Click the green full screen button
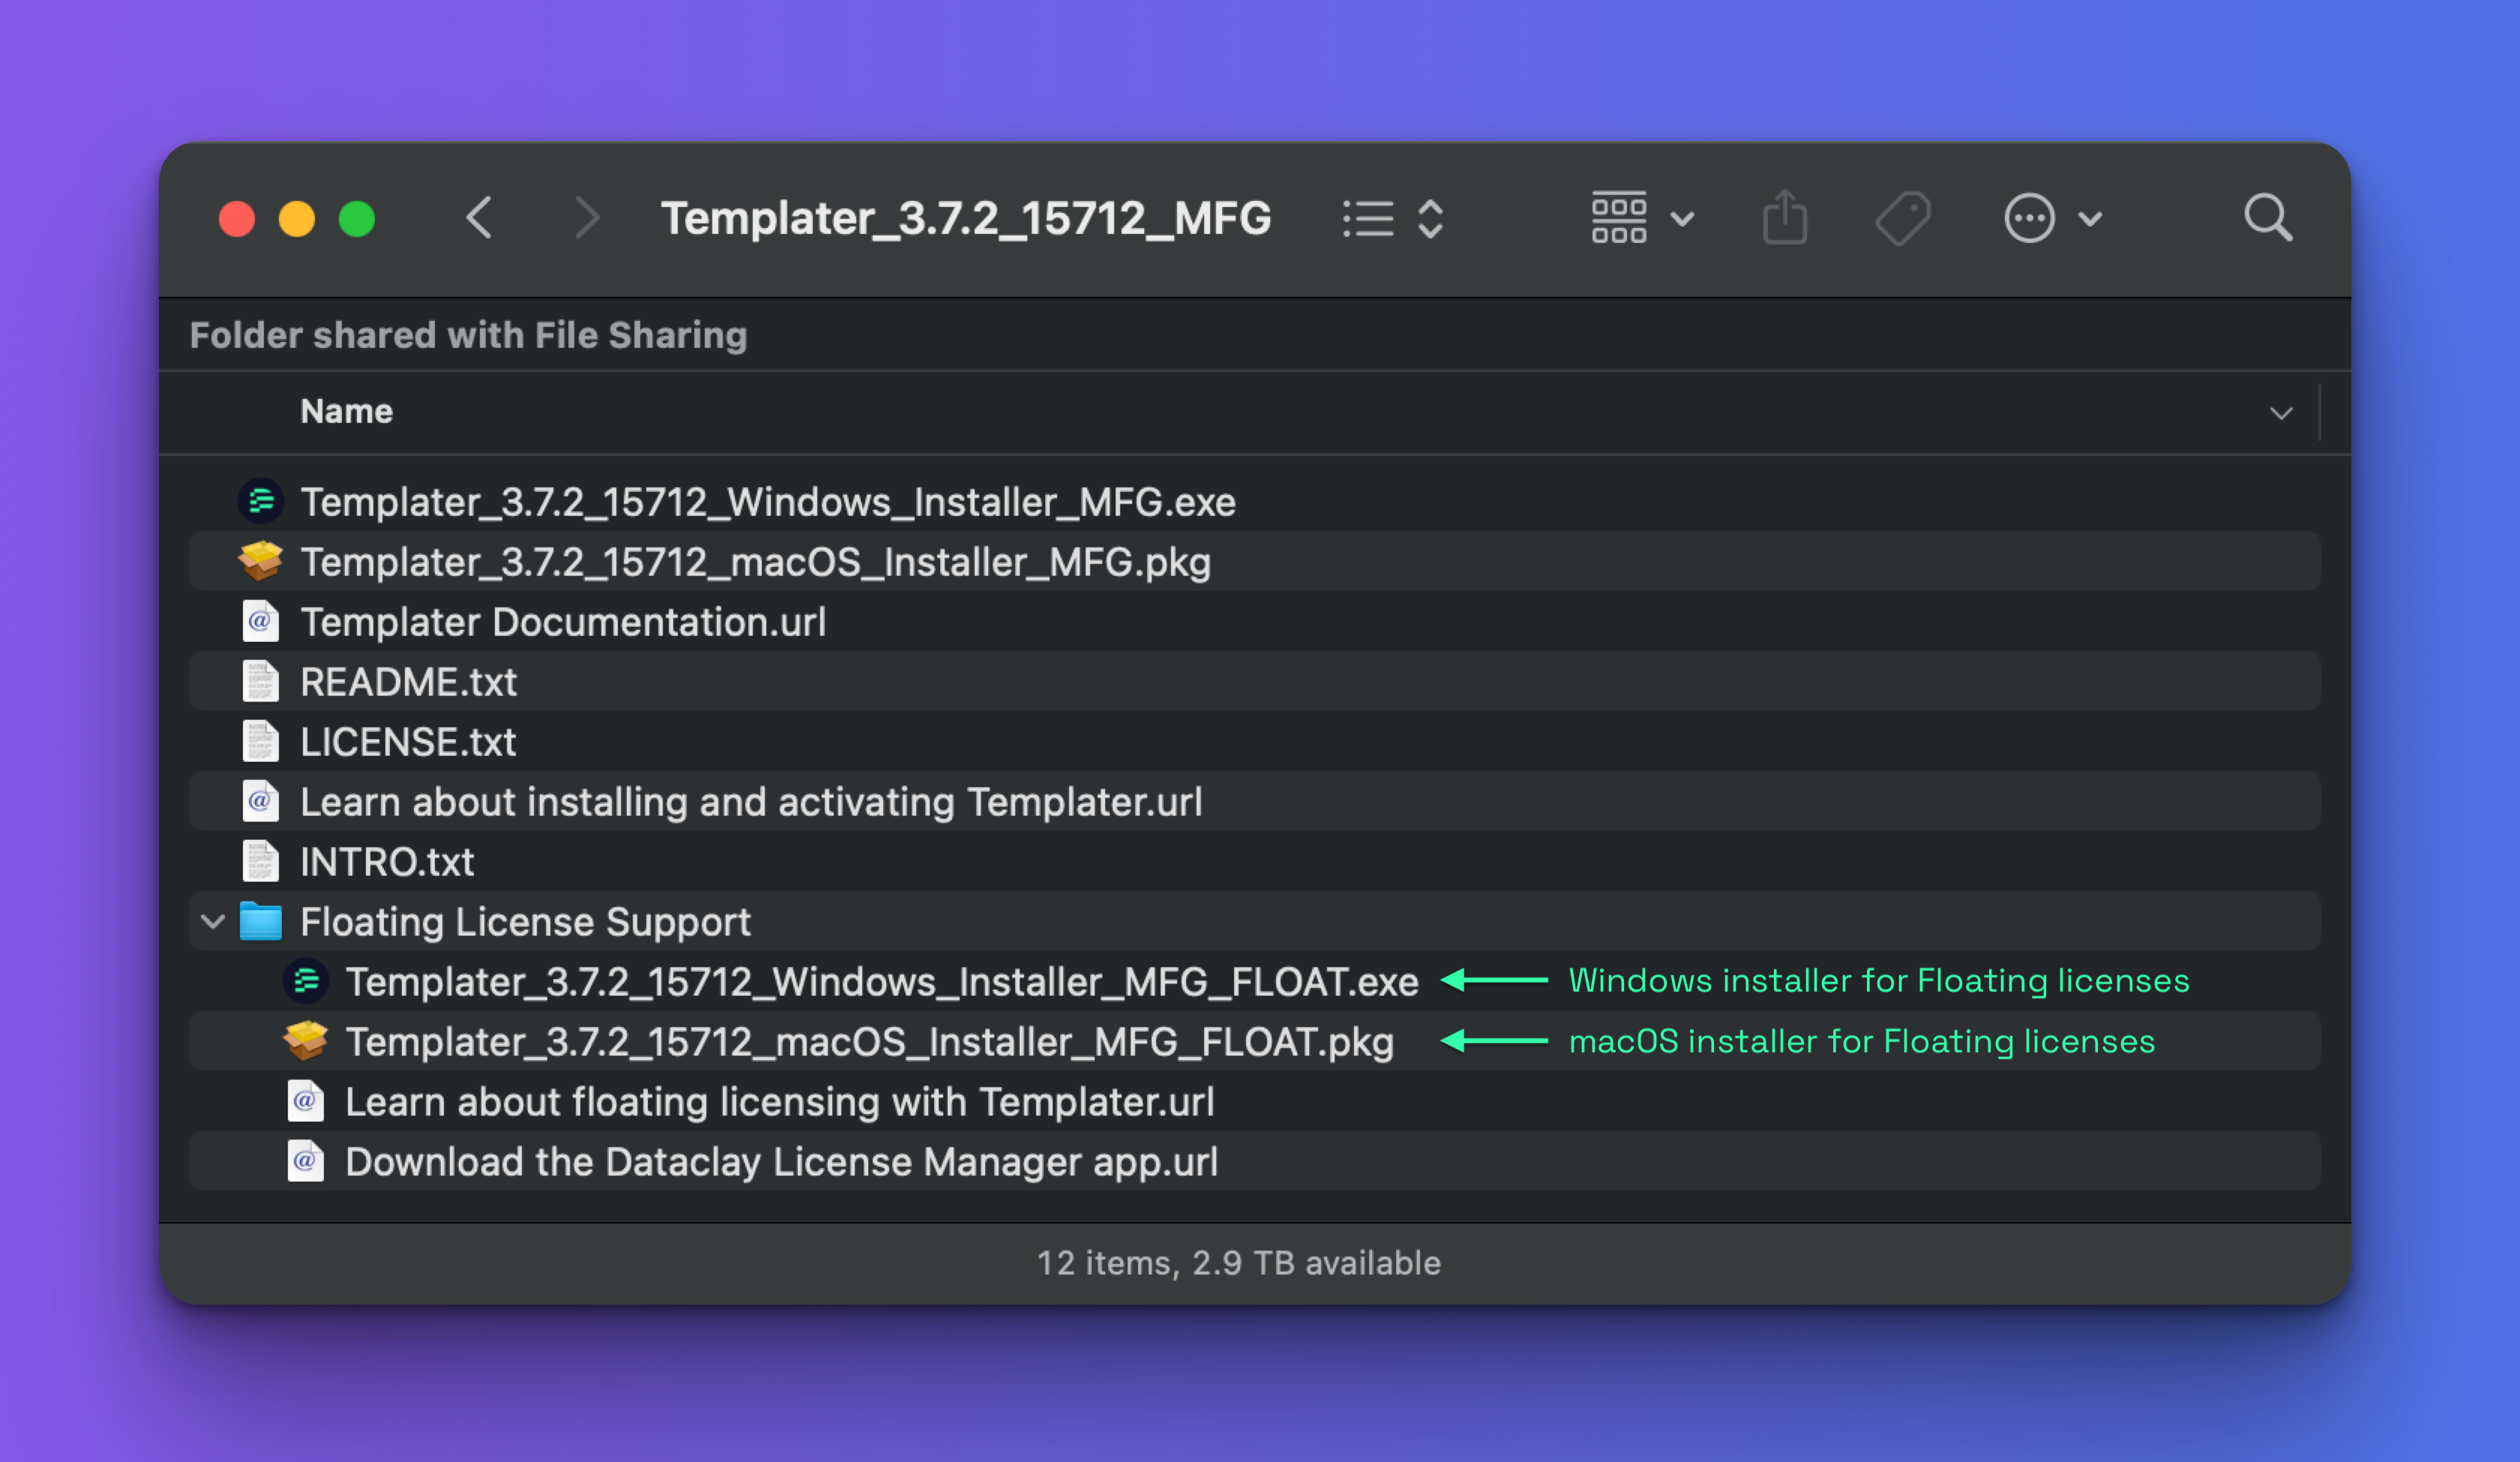Screen dimensions: 2520x1462 pos(357,218)
